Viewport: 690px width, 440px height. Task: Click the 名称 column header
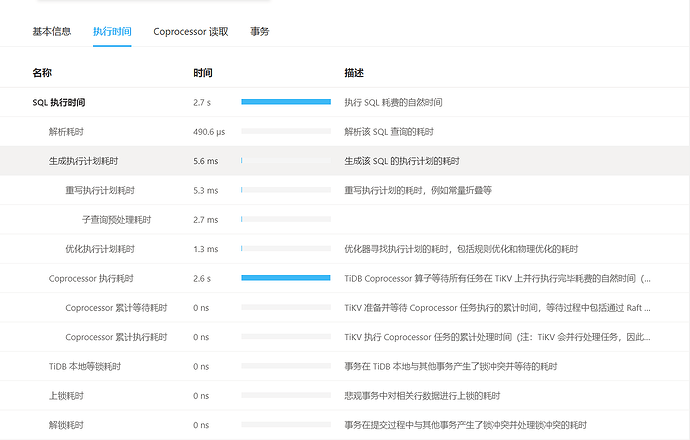point(42,73)
